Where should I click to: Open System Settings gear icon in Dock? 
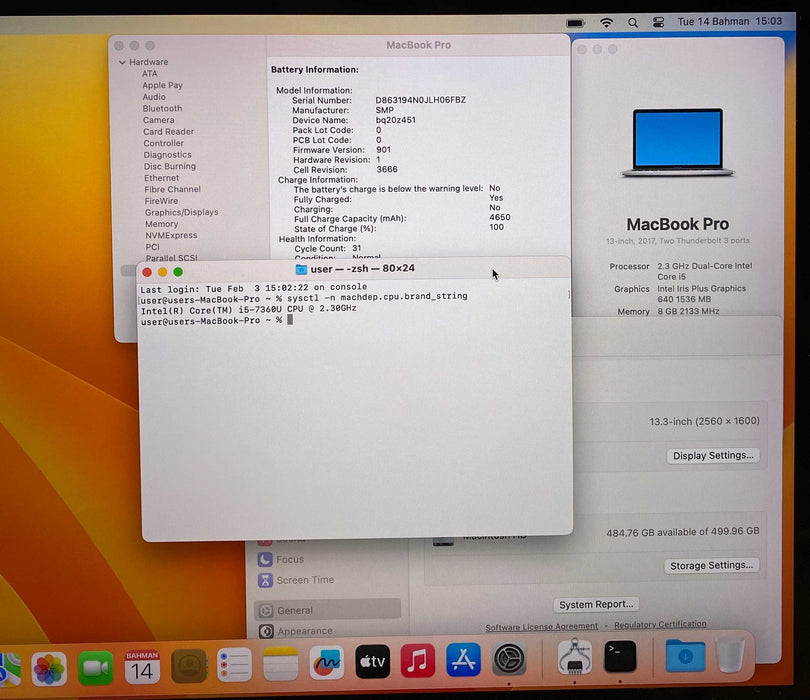(509, 659)
